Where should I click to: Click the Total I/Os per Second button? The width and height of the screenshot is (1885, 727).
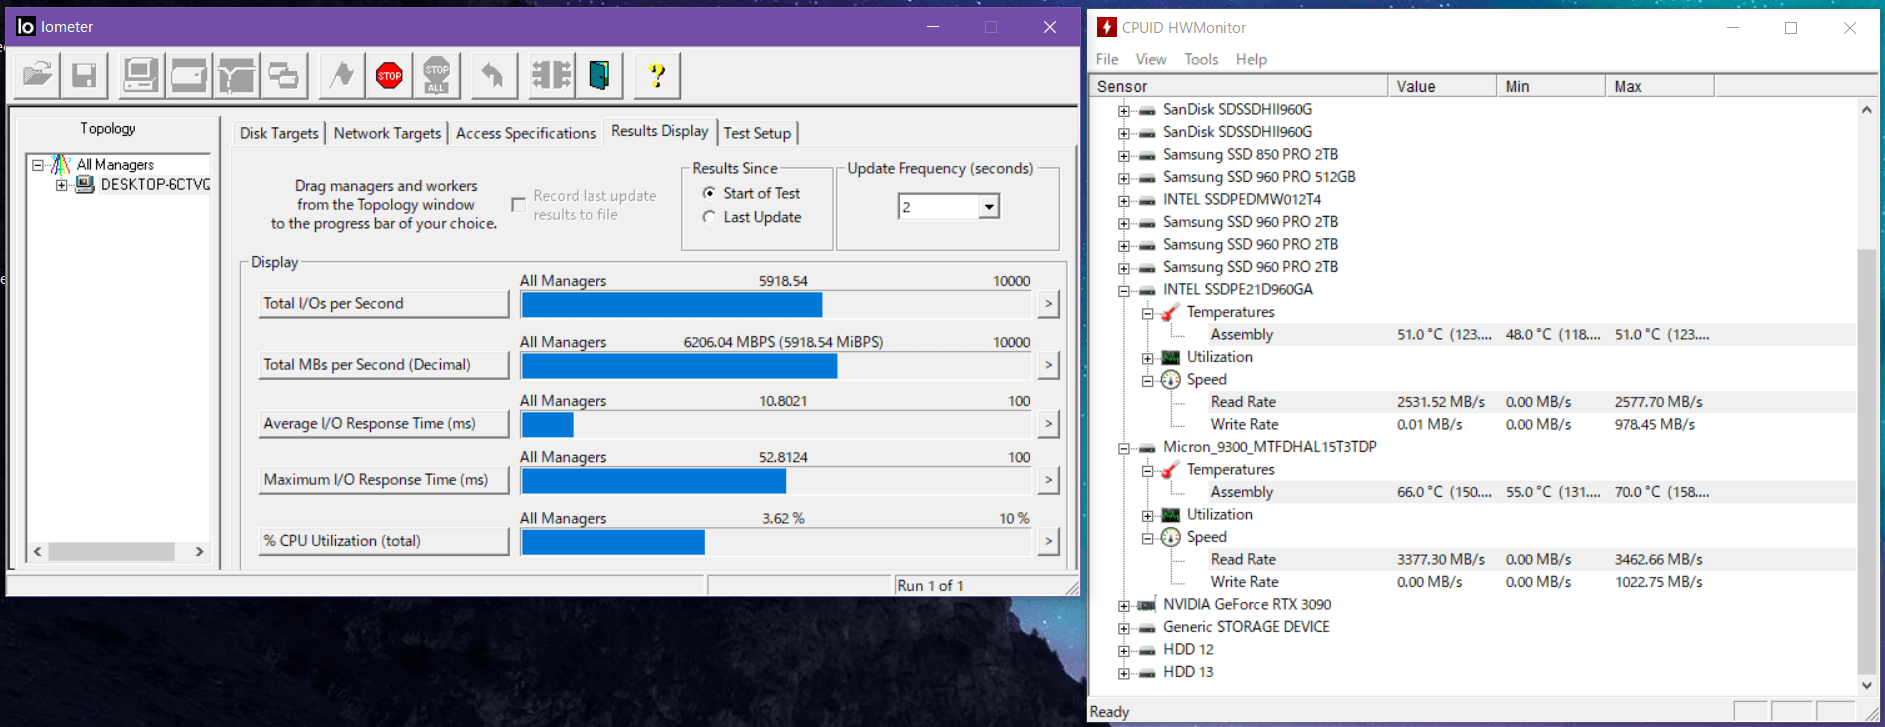pos(384,304)
